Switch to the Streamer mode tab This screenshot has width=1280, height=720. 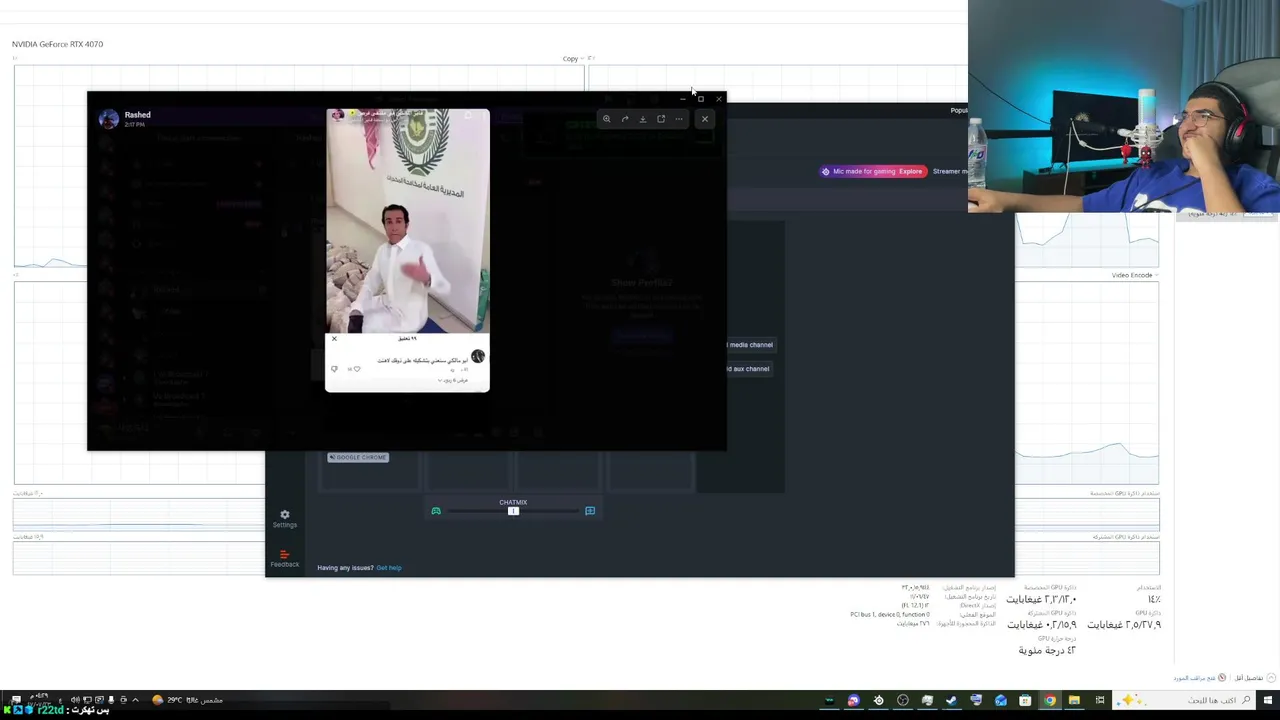(x=950, y=171)
